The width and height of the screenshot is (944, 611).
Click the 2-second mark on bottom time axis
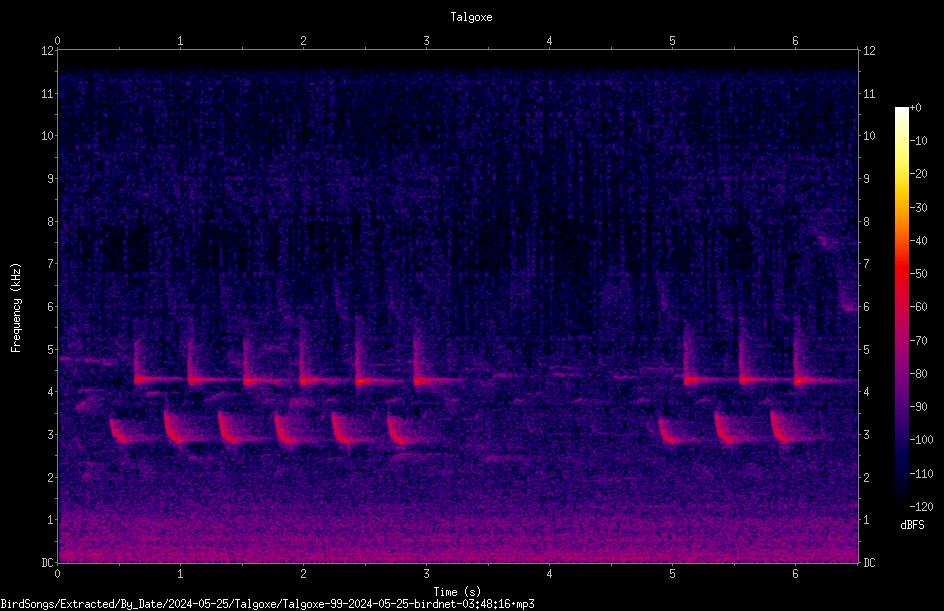303,574
